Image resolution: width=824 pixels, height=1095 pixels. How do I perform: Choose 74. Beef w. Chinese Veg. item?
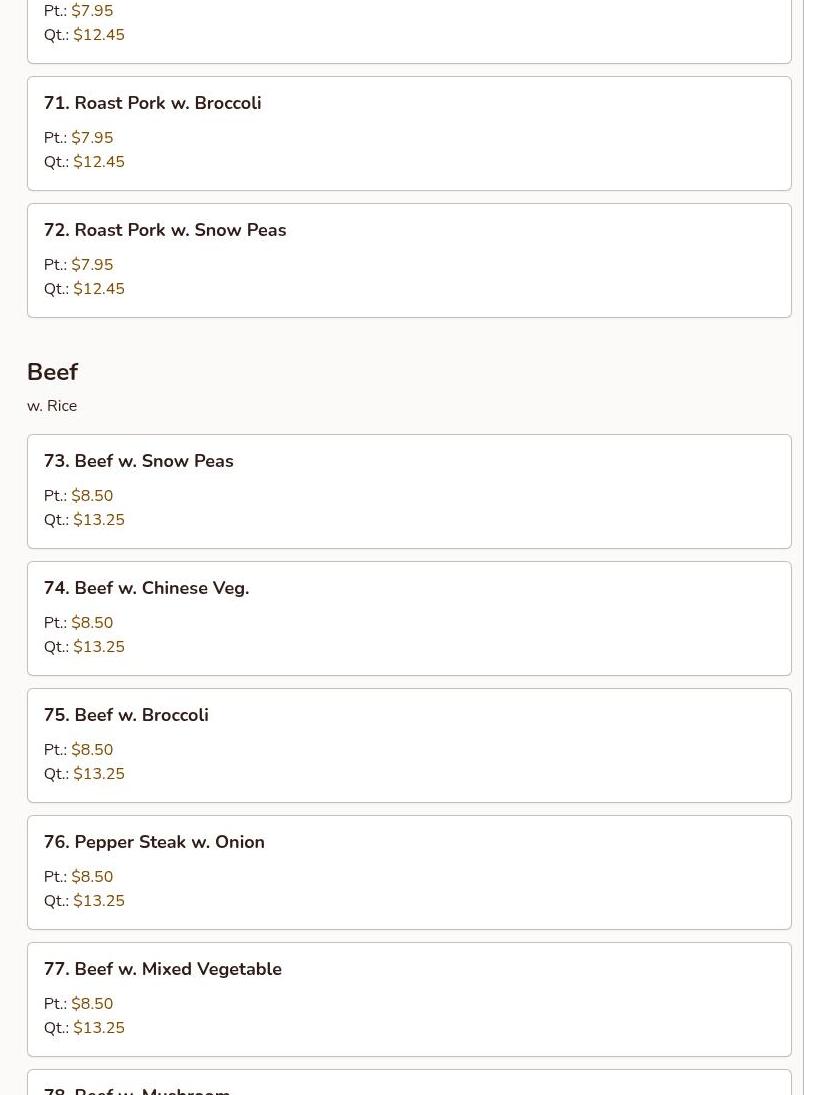click(409, 619)
